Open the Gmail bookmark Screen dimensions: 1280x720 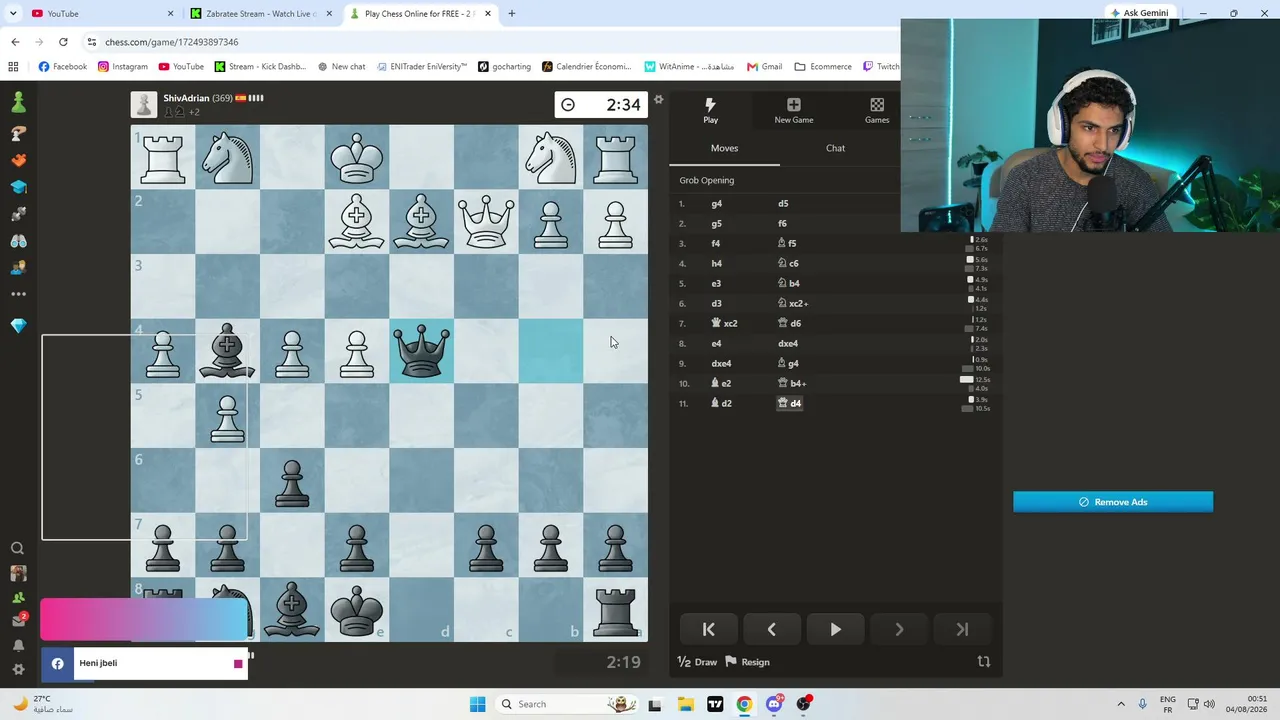click(x=765, y=67)
